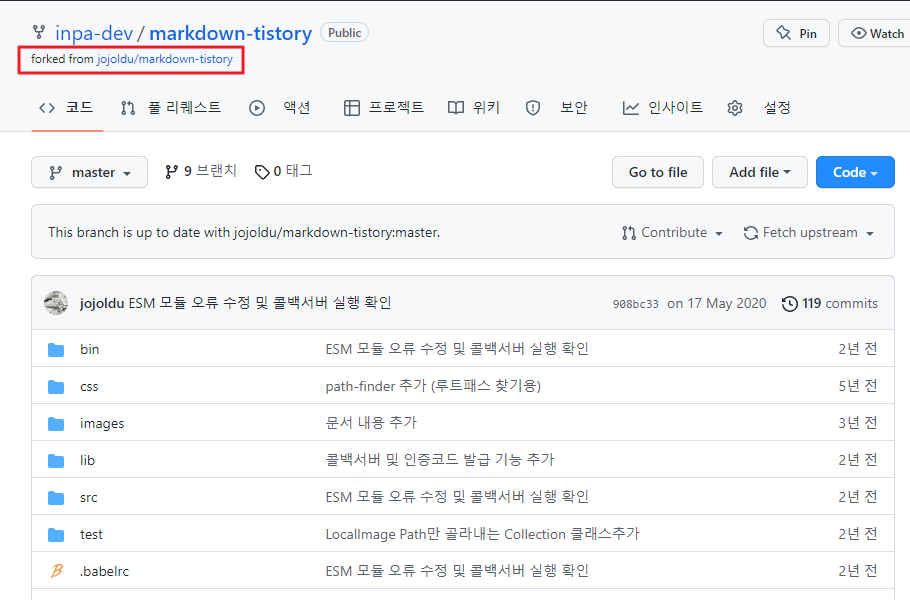Screen dimensions: 910x600
Task: Click the css folder icon
Action: click(x=56, y=387)
